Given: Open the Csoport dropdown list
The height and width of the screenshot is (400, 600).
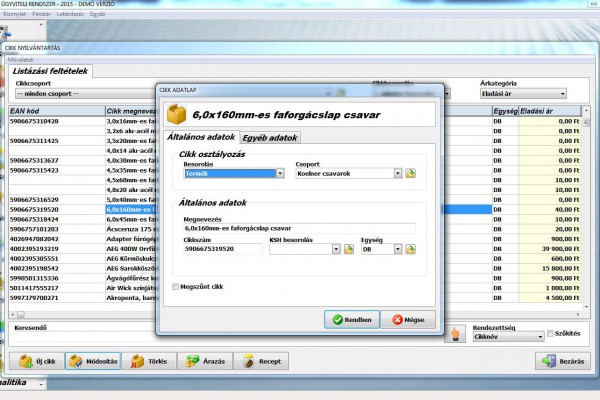Looking at the screenshot, I should click(397, 173).
